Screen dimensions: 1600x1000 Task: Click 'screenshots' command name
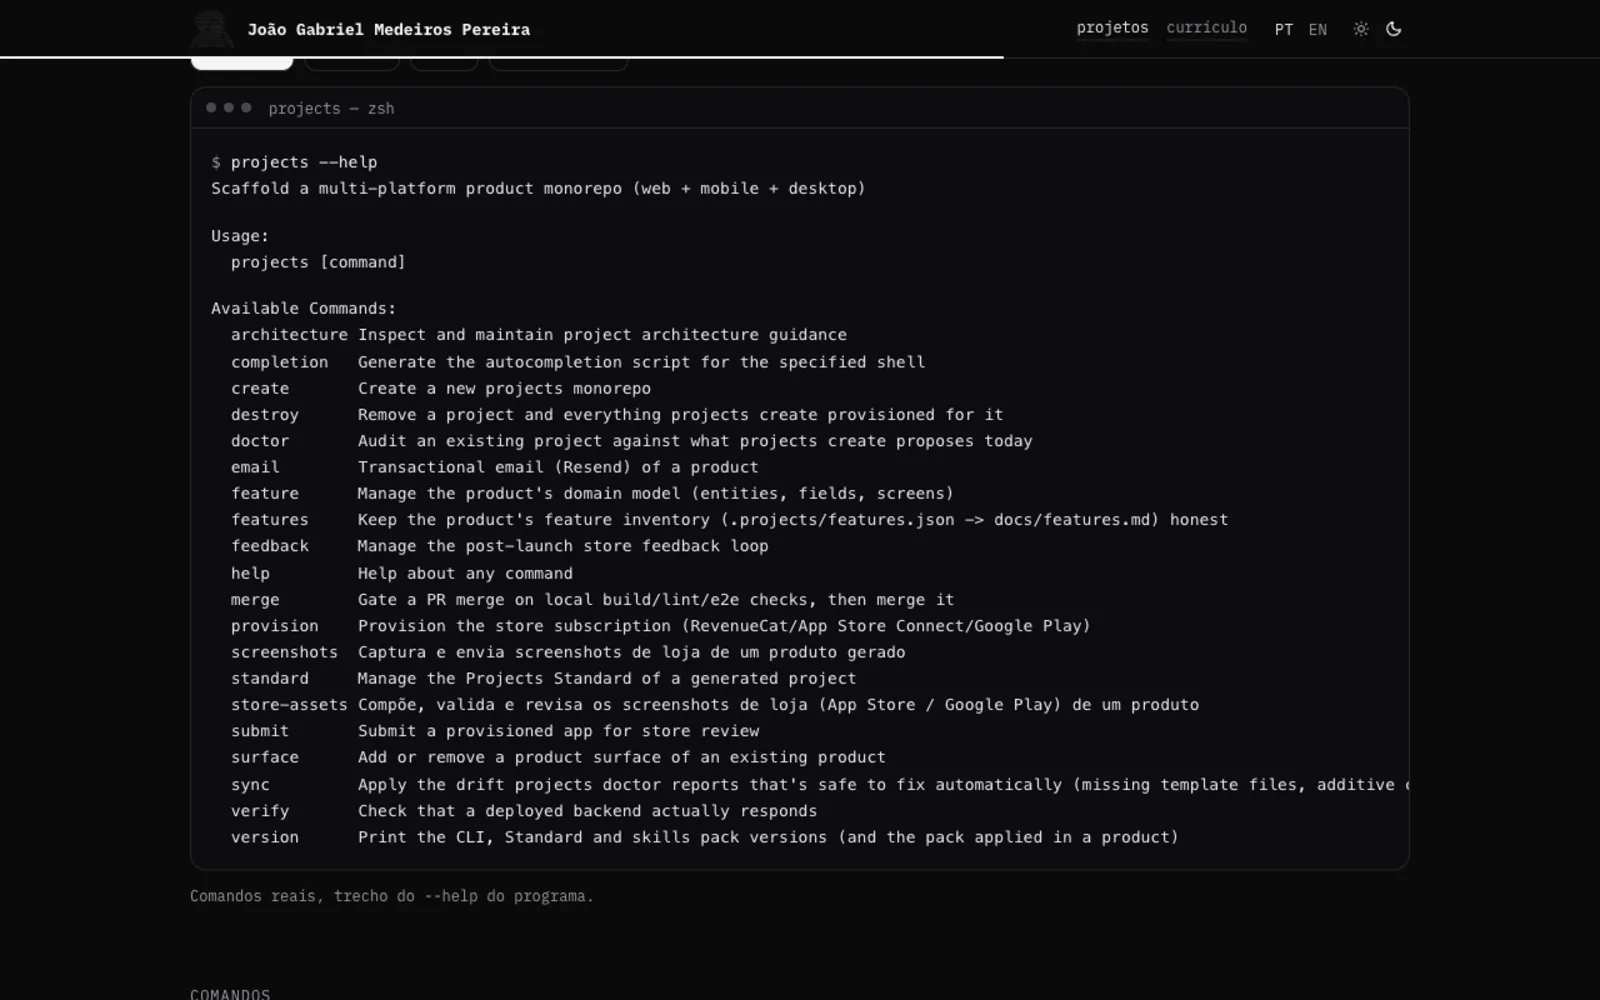(284, 652)
